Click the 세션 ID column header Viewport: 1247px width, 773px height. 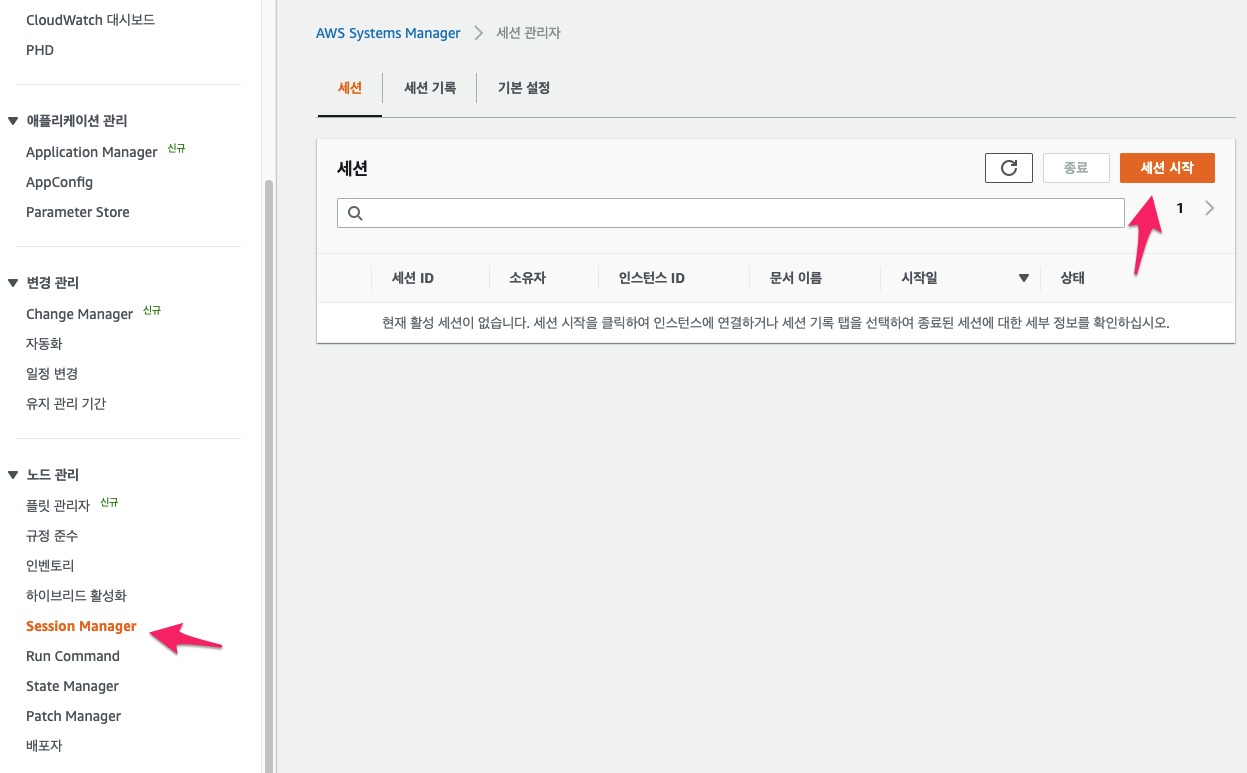click(413, 278)
